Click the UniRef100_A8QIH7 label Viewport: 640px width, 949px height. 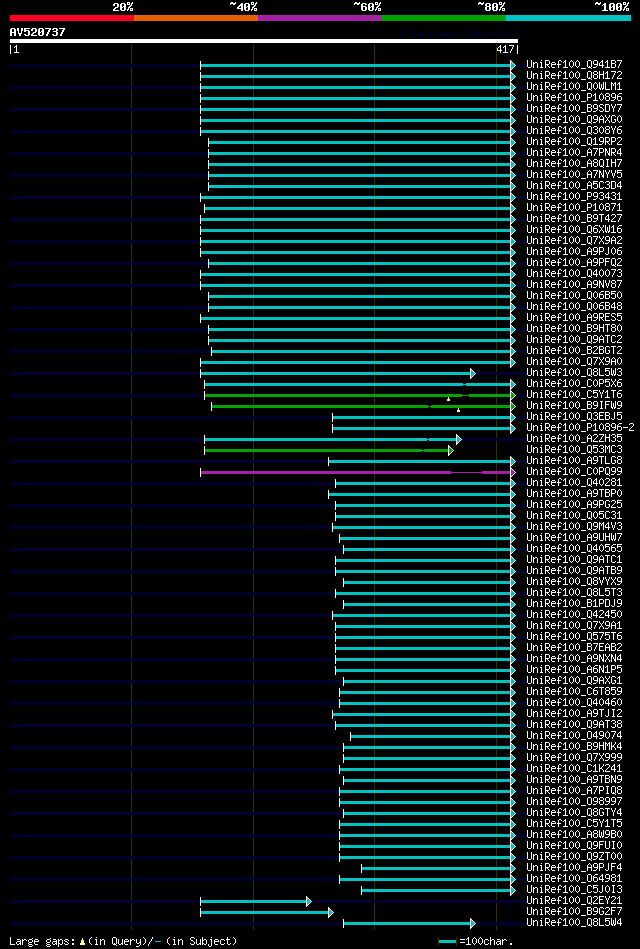(x=574, y=163)
